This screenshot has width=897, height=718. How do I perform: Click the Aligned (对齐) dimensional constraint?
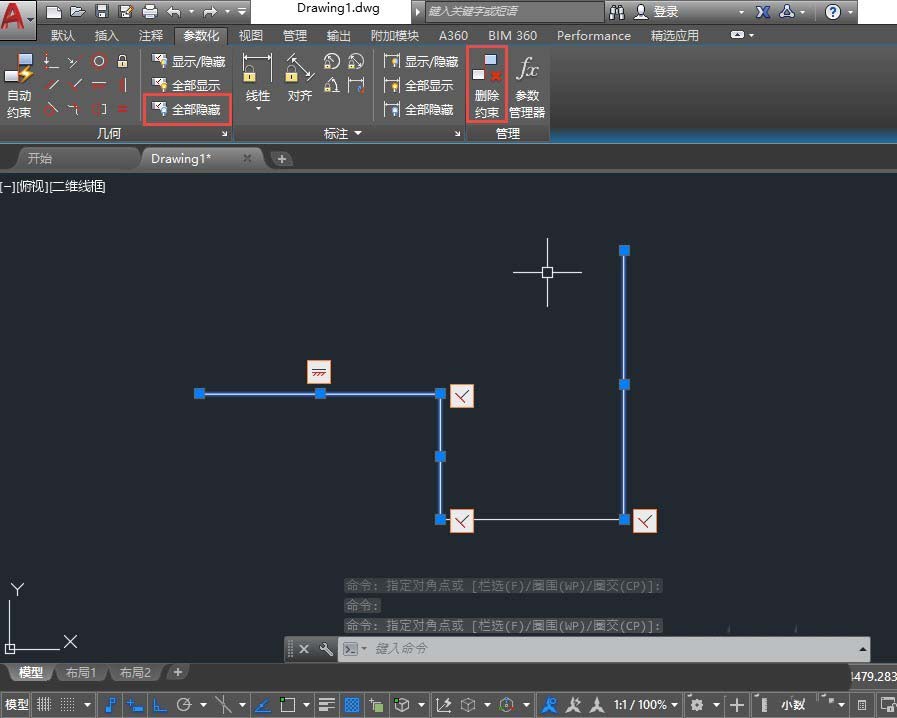click(x=299, y=78)
